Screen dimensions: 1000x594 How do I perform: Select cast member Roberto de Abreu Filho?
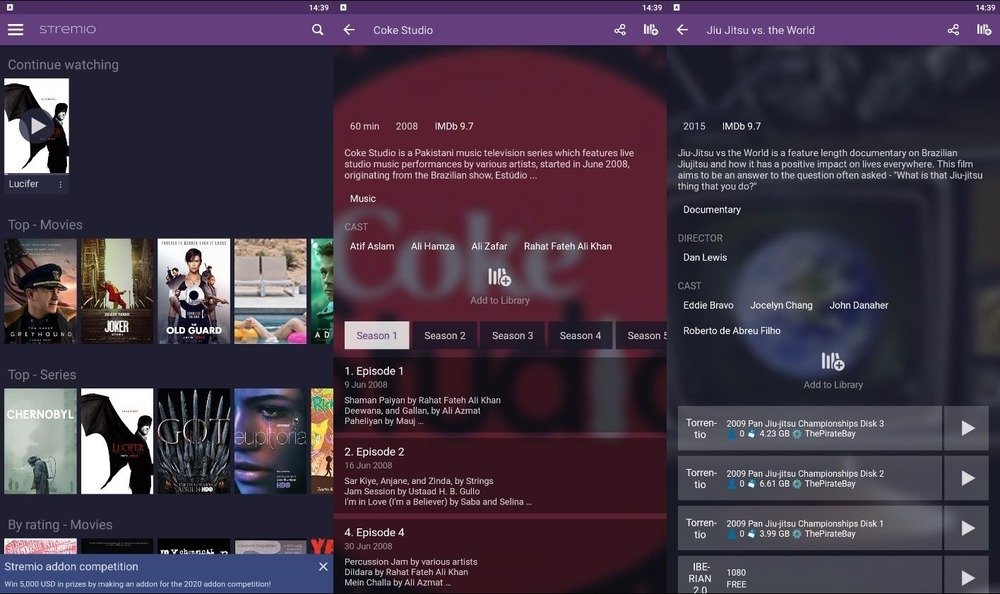(732, 330)
